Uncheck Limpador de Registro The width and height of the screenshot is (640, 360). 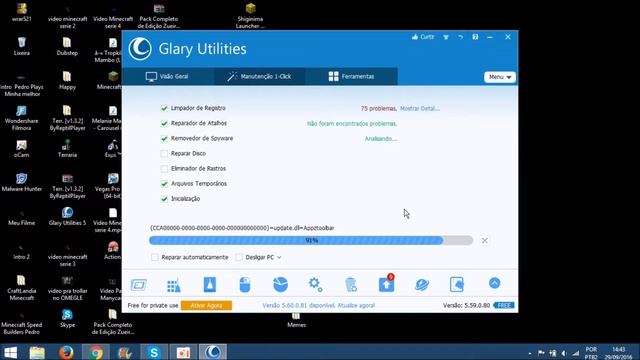click(164, 108)
